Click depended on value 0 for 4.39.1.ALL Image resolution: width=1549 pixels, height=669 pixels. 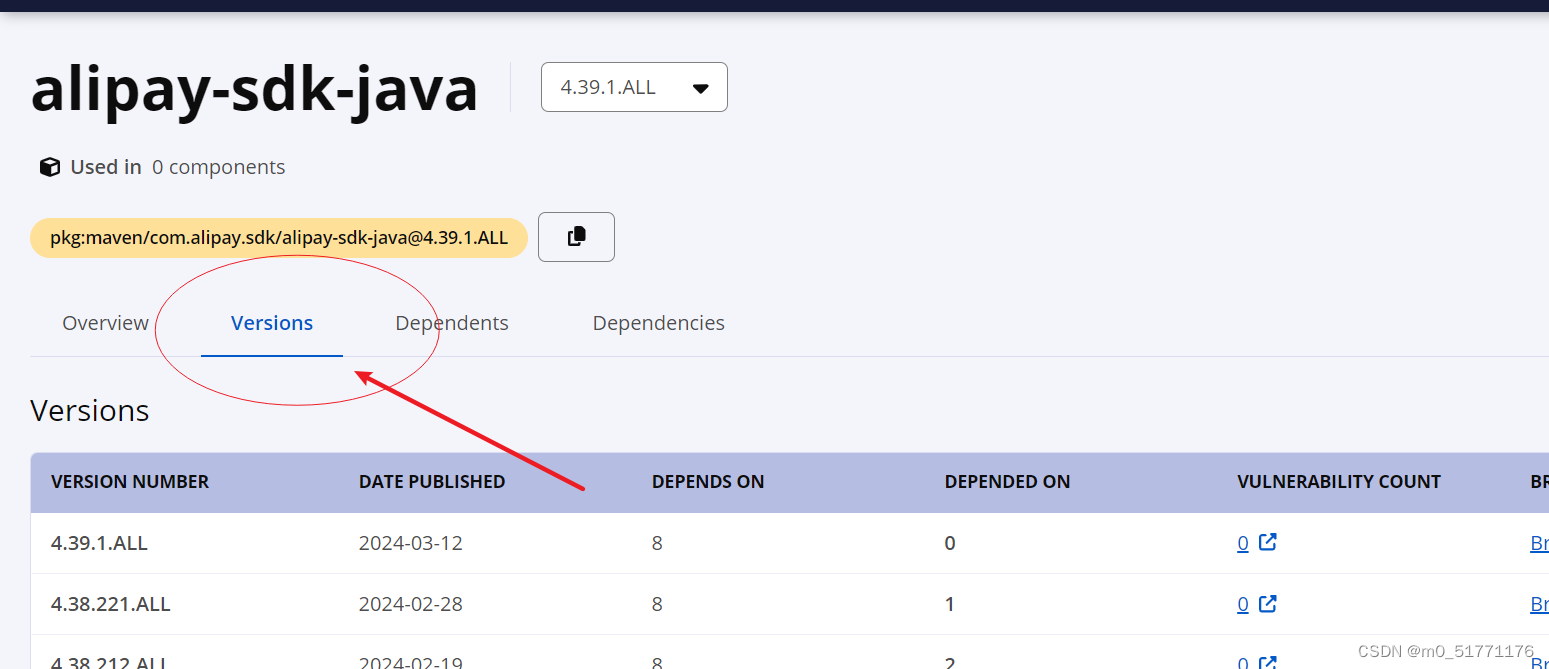(950, 543)
